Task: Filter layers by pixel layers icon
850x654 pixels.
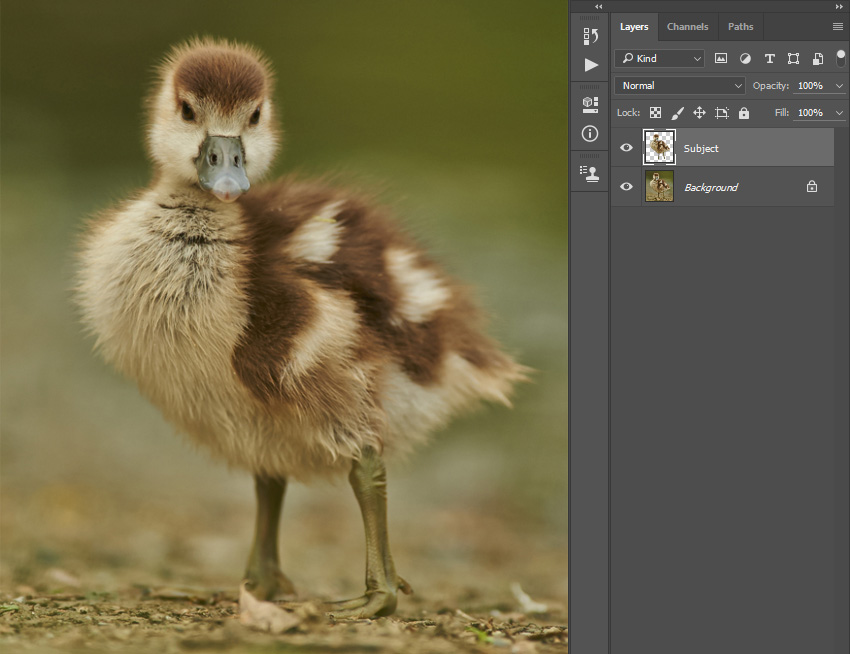Action: pos(720,58)
